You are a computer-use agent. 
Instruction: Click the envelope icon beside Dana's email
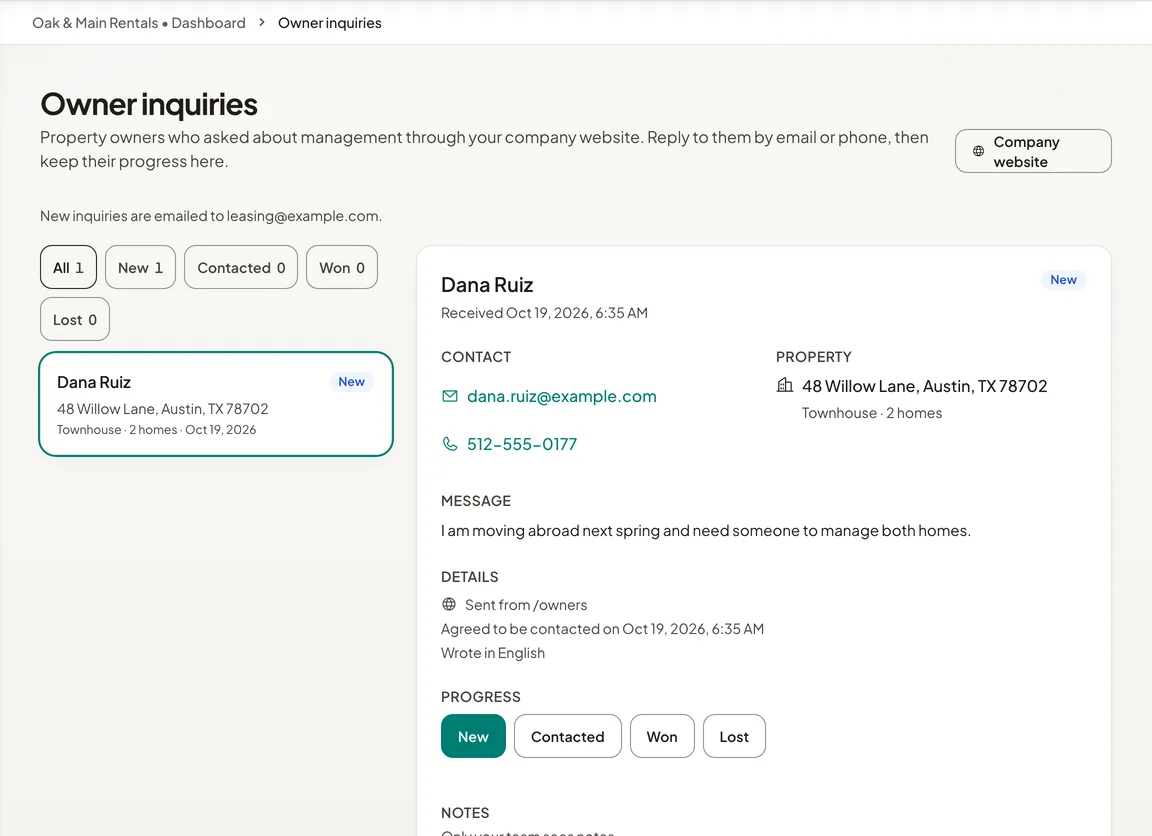point(450,397)
